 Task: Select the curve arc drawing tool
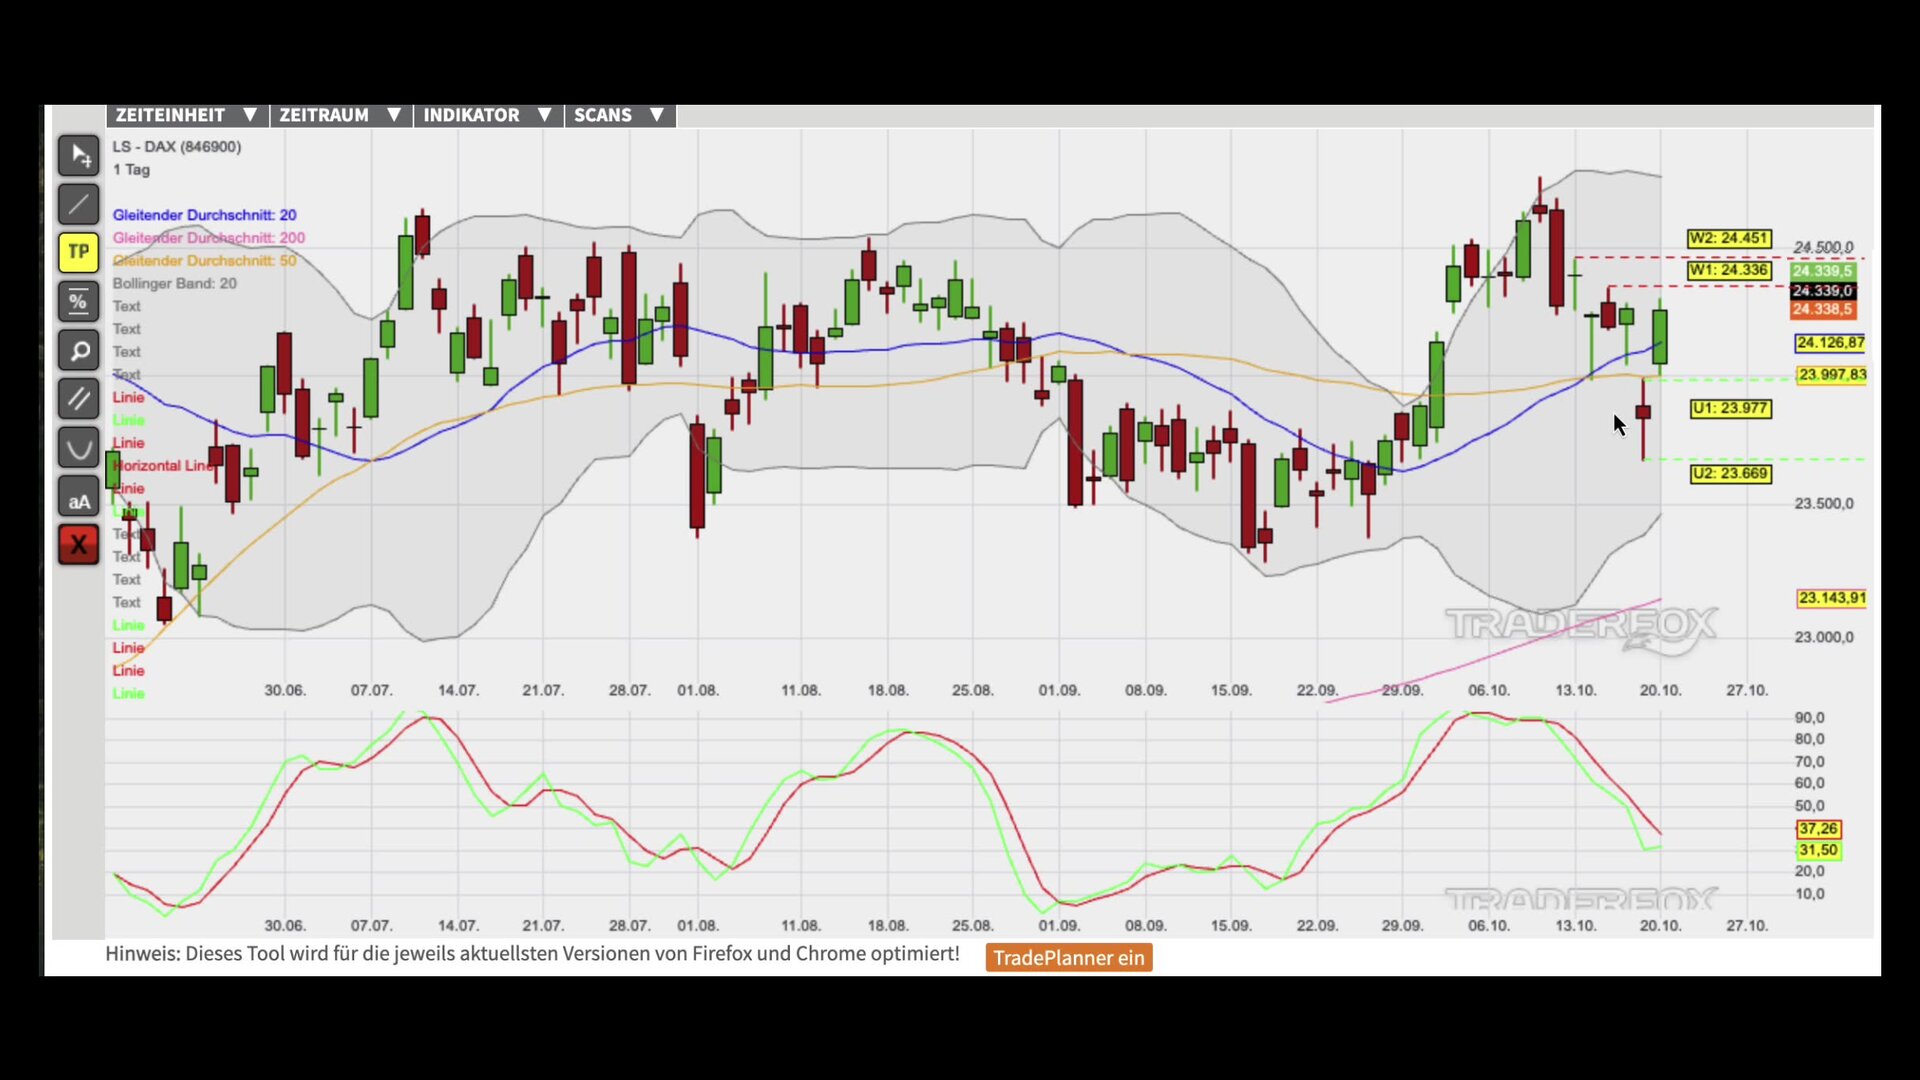[x=78, y=447]
